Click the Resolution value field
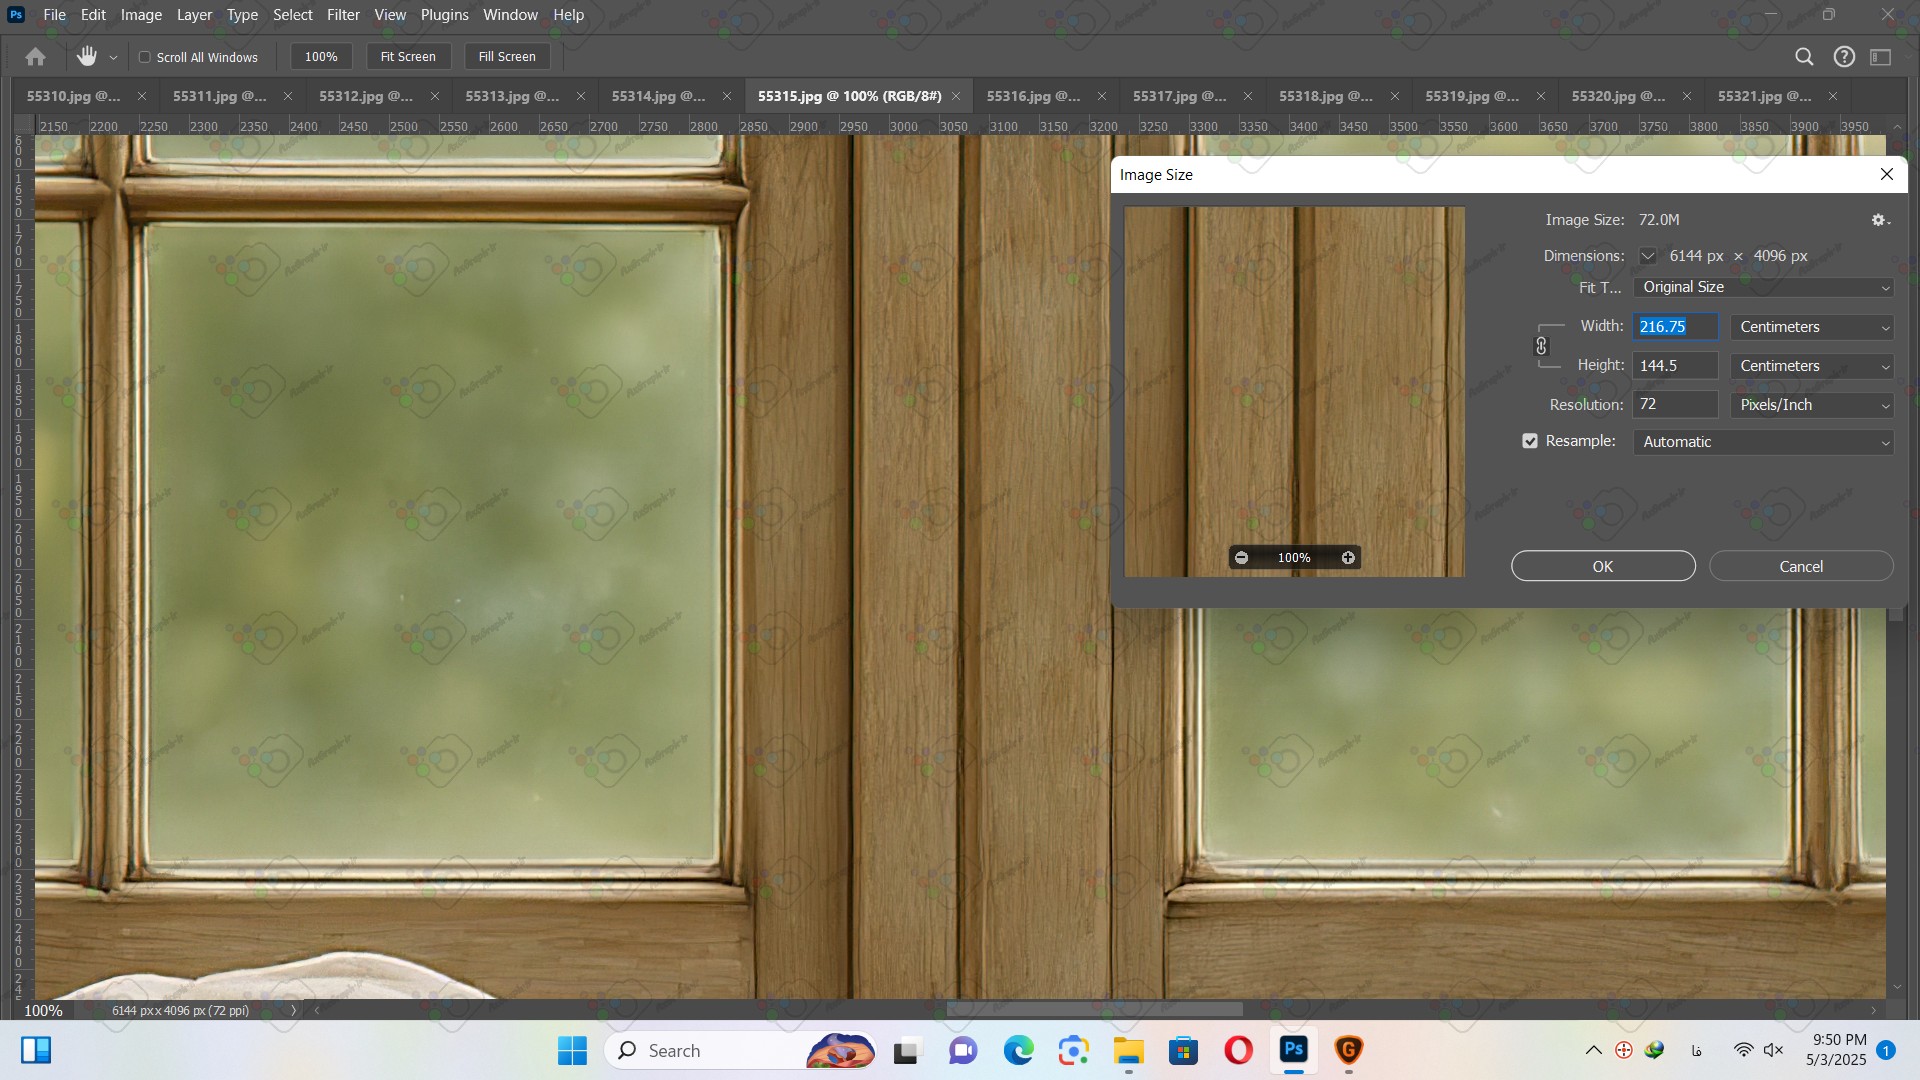 tap(1675, 405)
